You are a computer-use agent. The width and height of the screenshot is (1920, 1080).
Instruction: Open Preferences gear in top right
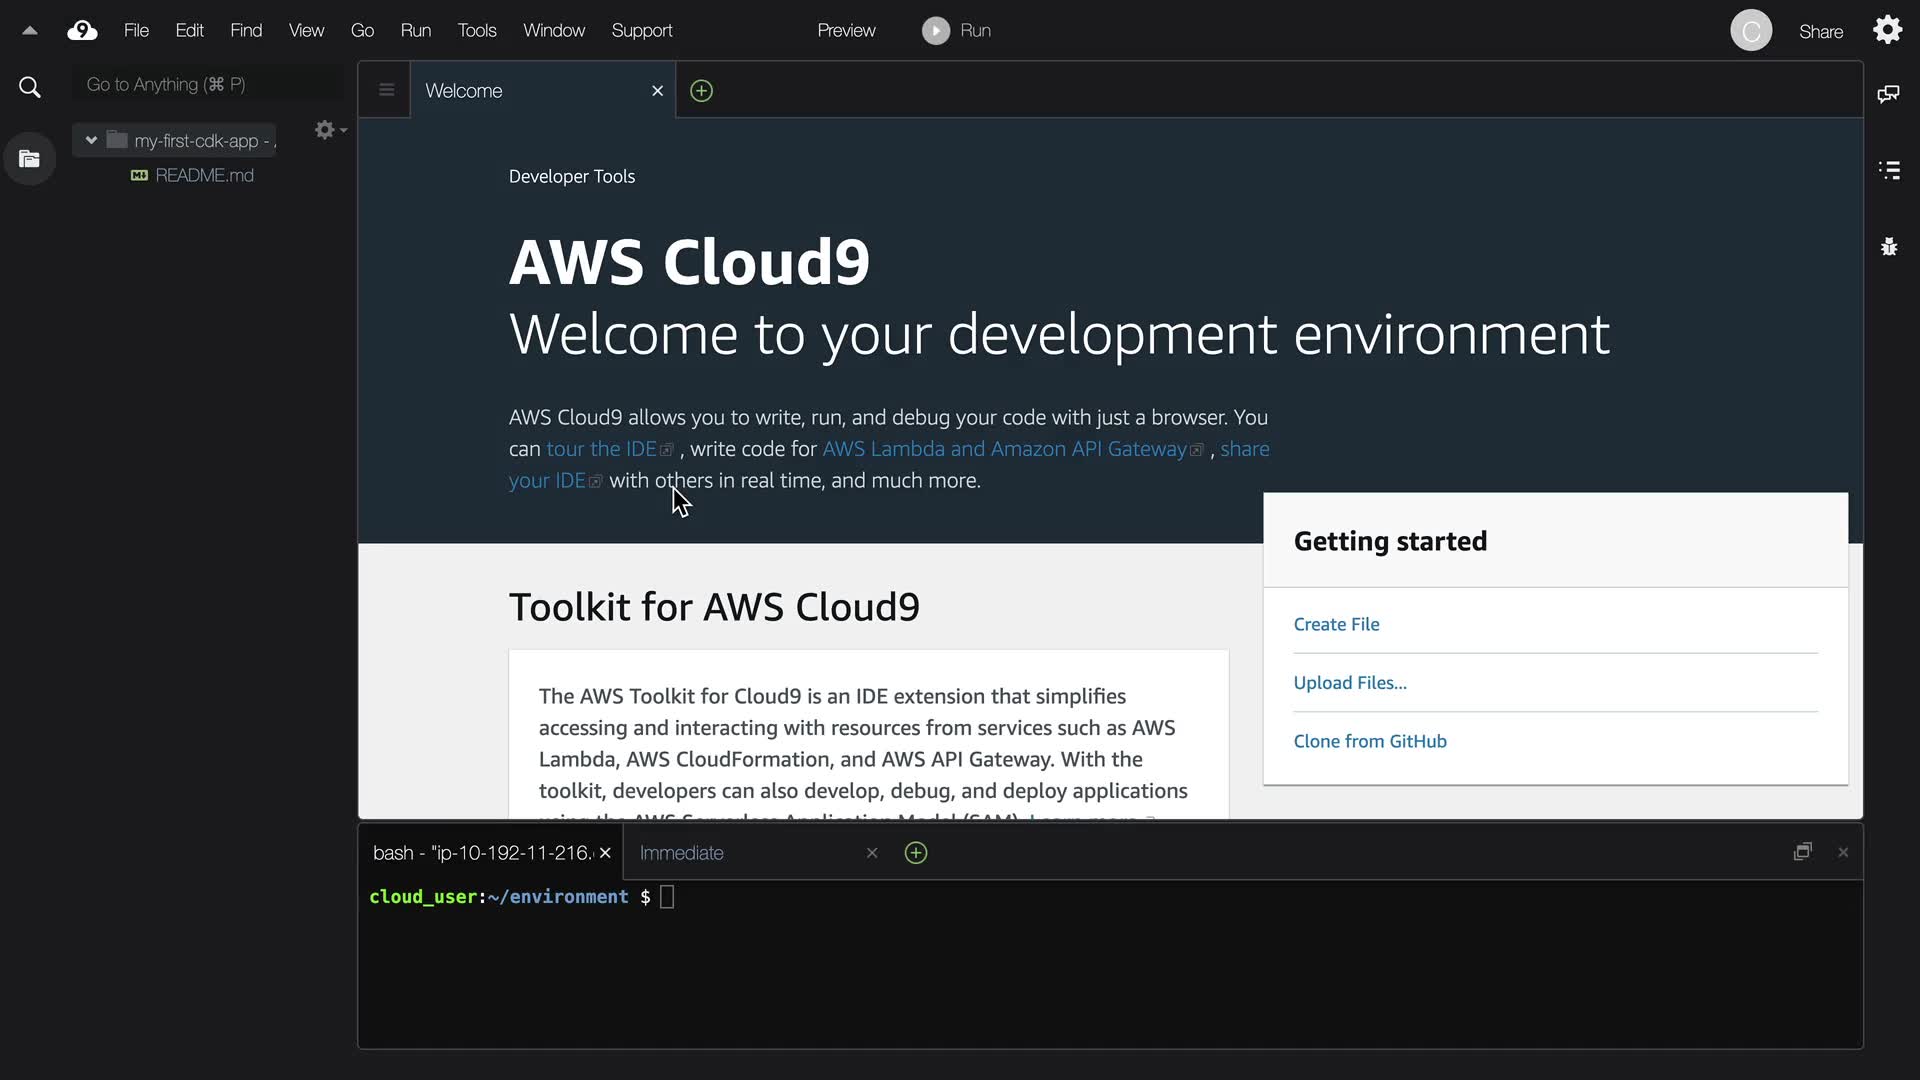pyautogui.click(x=1887, y=30)
